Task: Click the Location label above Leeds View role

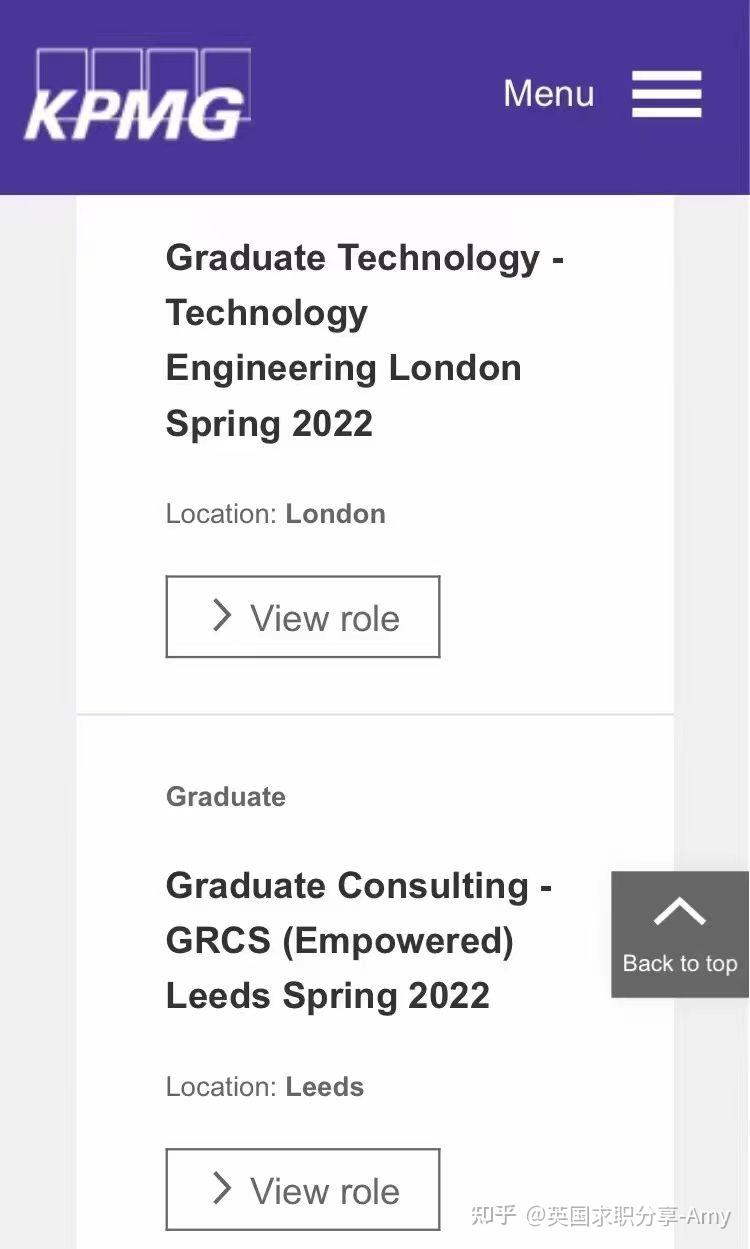Action: 221,1087
